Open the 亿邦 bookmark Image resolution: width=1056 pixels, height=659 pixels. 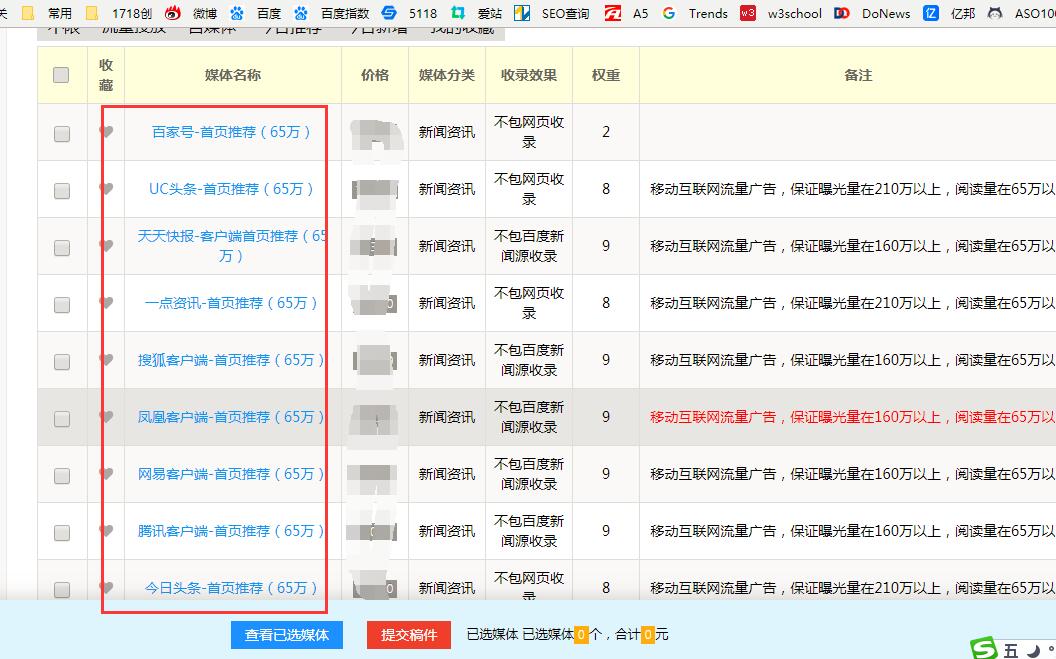(949, 13)
